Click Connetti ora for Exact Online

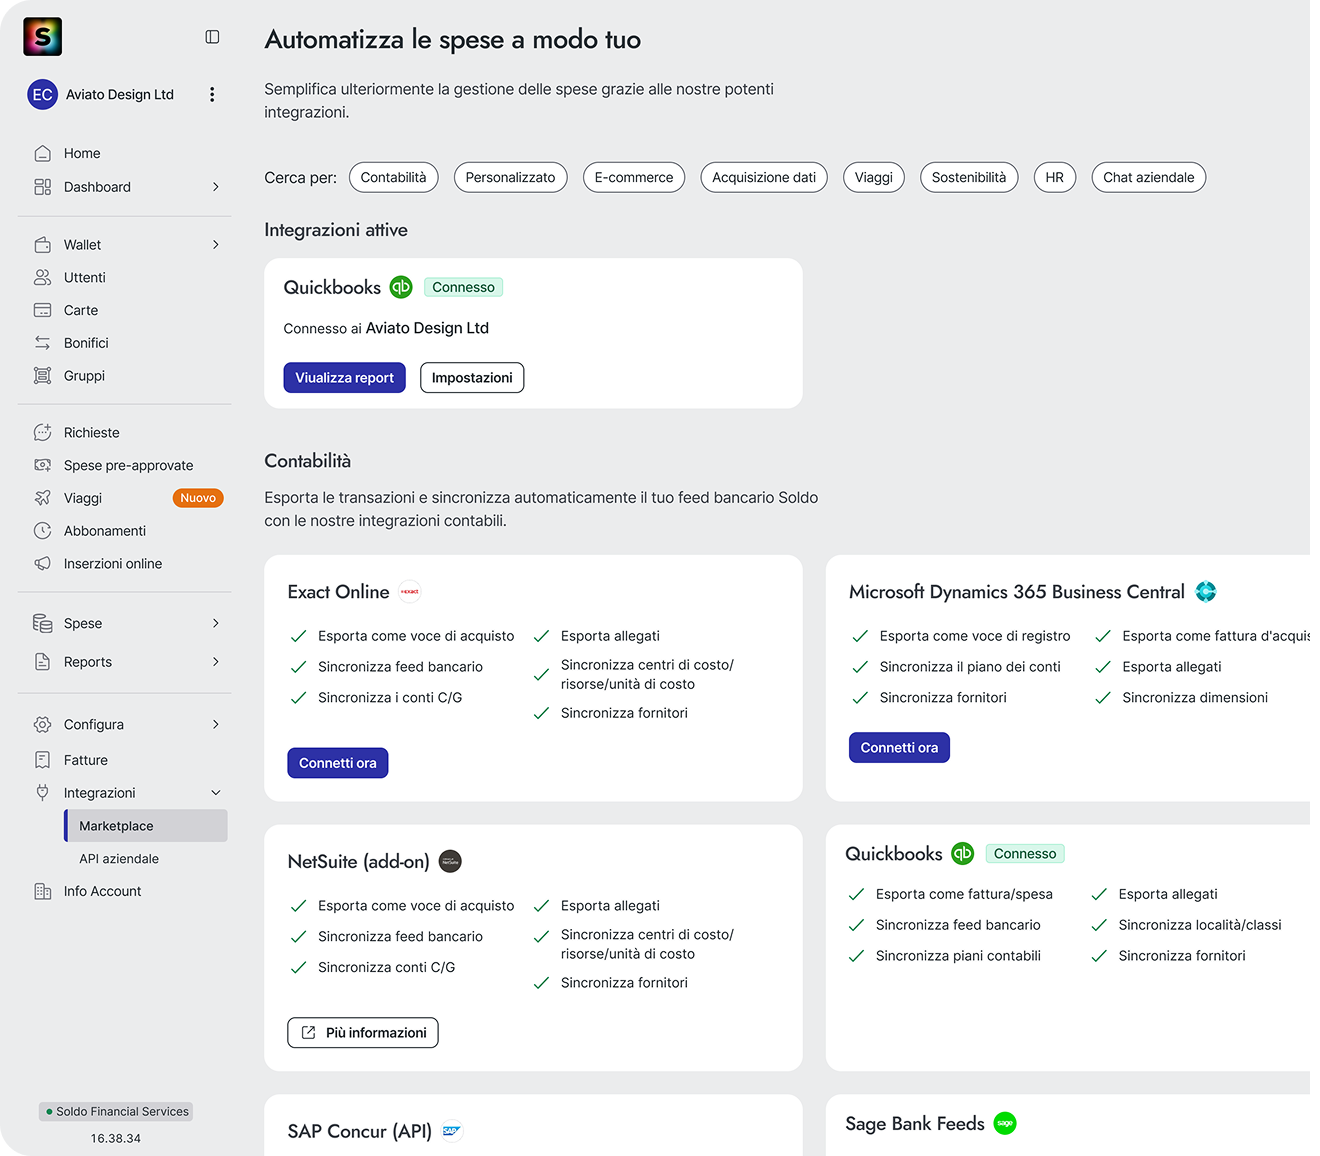tap(337, 763)
